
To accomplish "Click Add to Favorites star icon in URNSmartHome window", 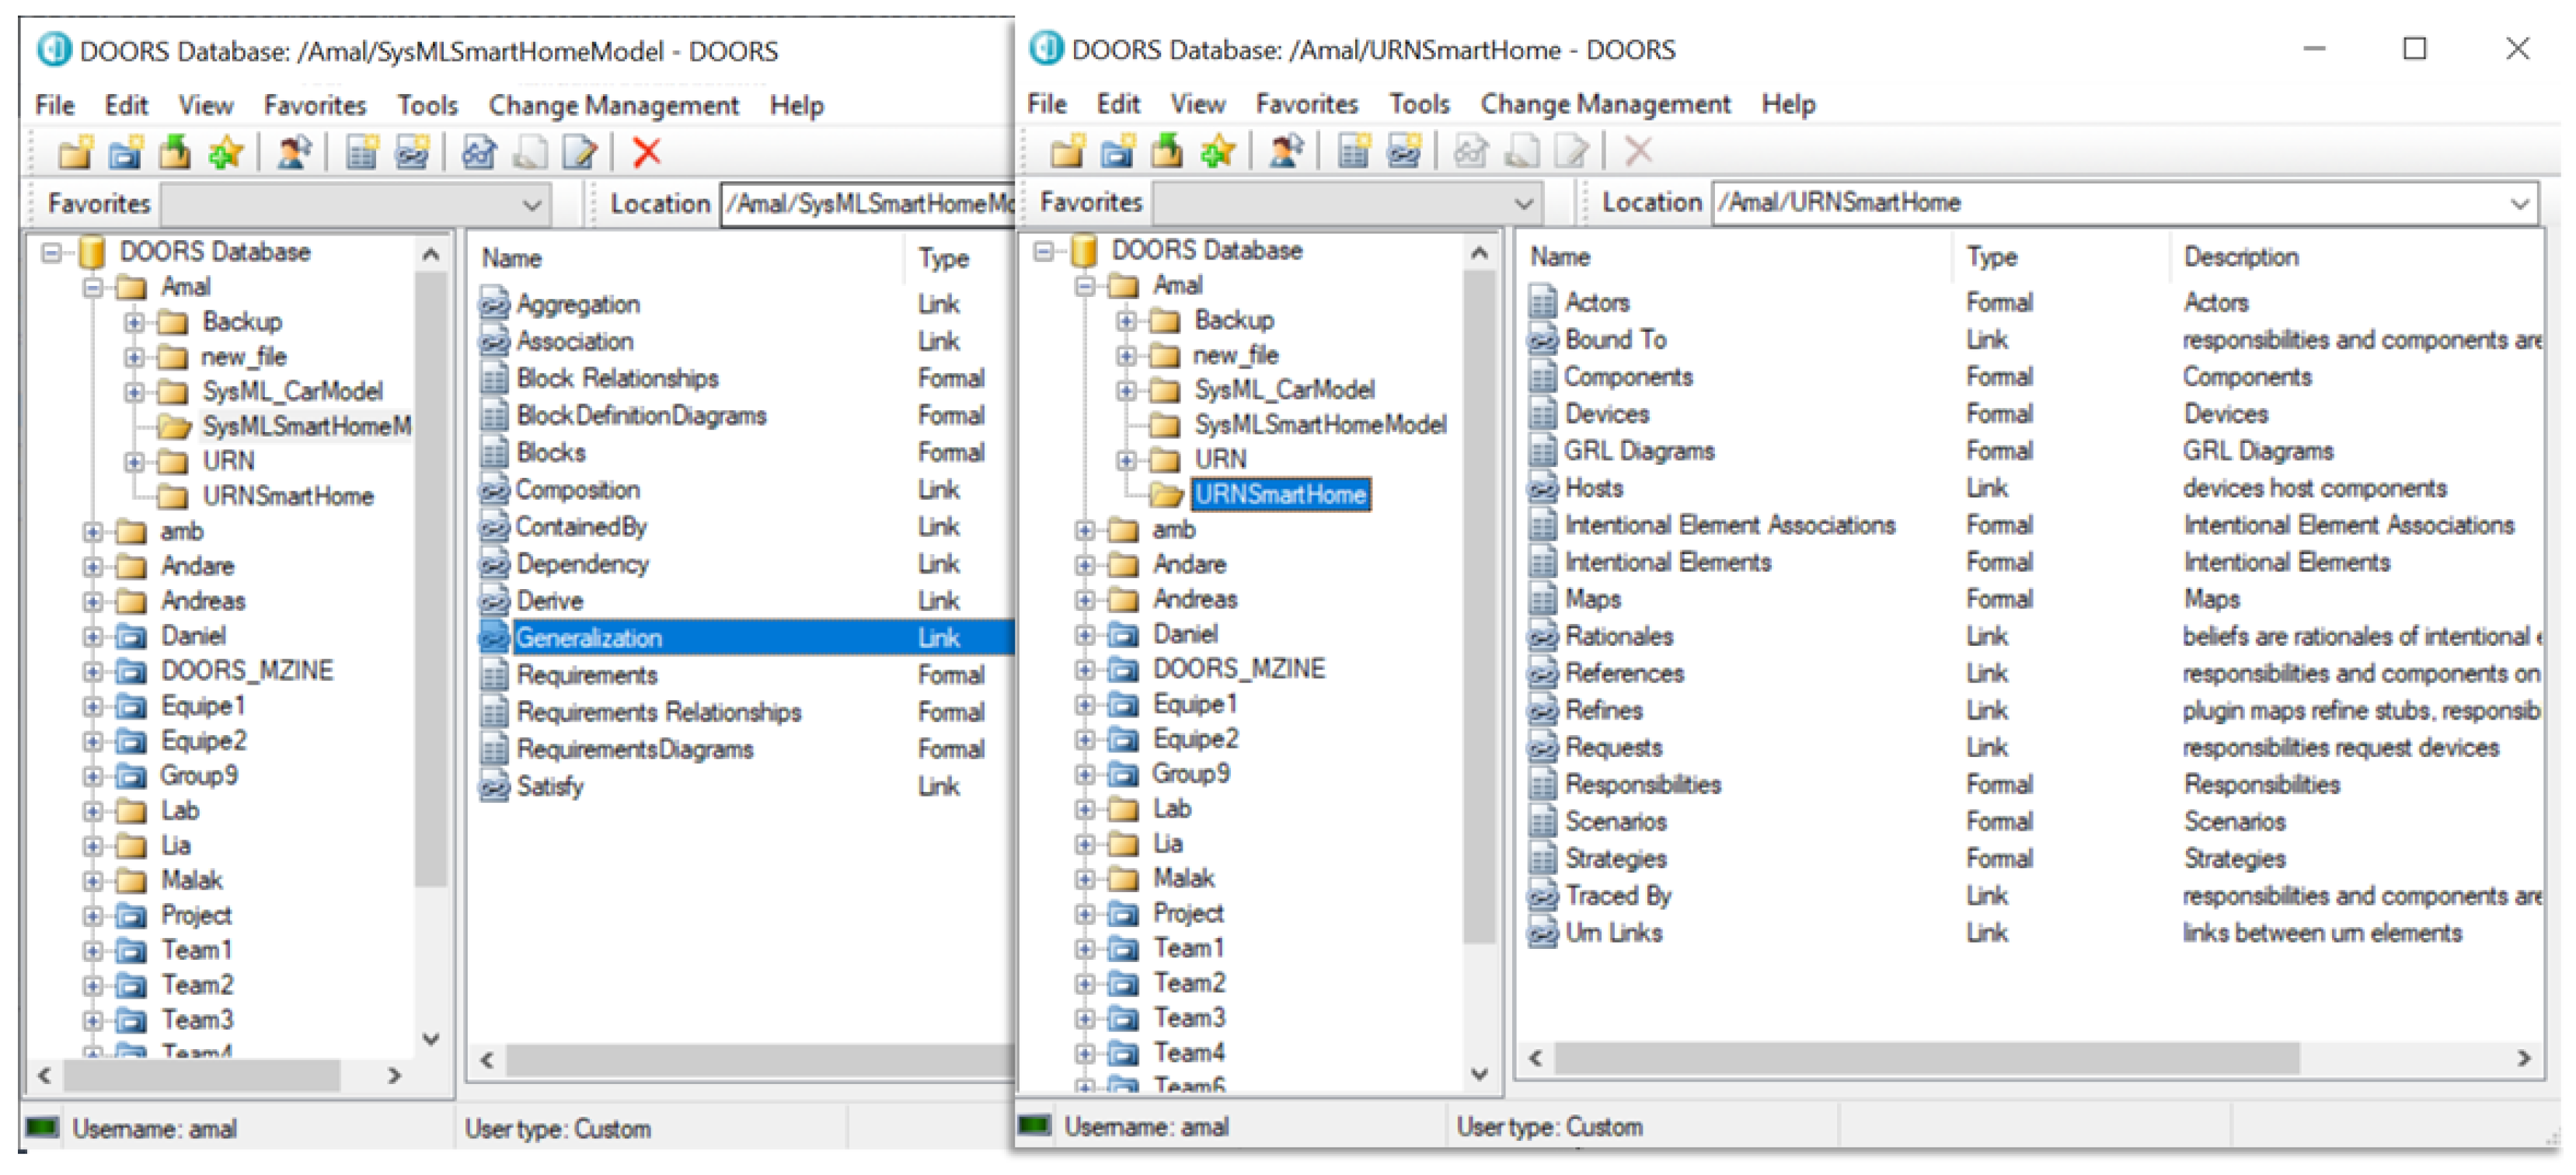I will click(x=1217, y=151).
